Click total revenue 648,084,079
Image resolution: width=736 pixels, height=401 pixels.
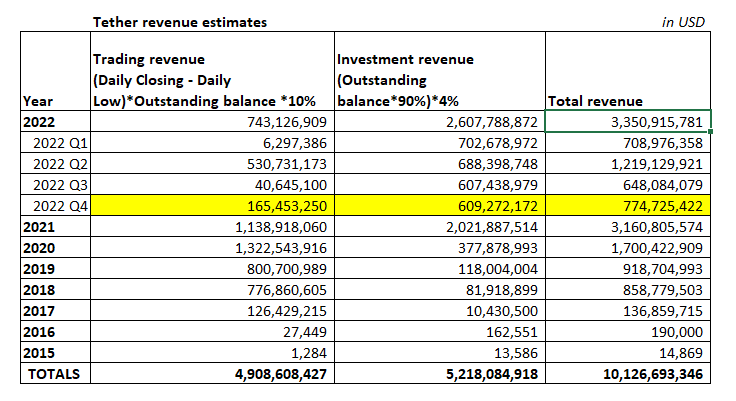(628, 185)
